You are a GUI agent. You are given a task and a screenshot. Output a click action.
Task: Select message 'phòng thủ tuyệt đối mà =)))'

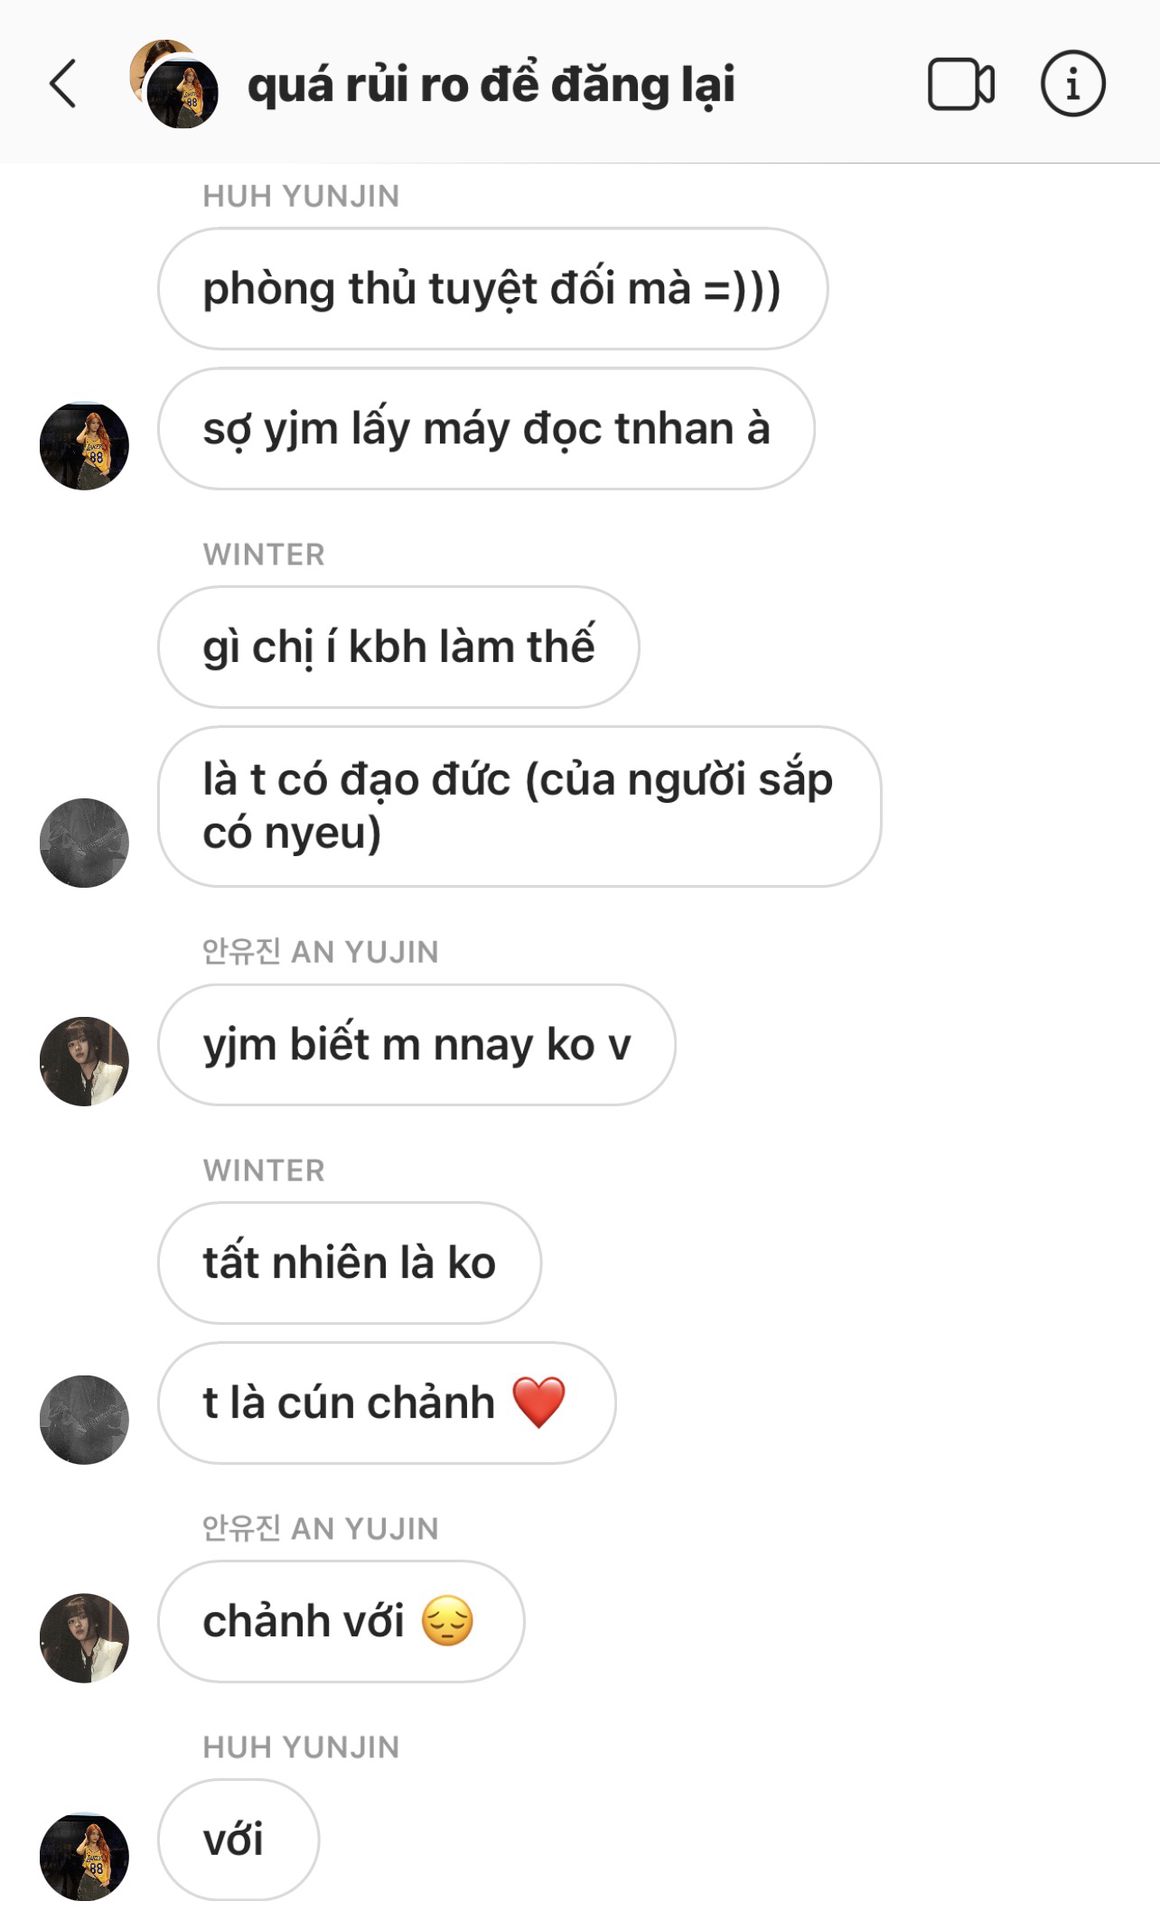coord(492,289)
